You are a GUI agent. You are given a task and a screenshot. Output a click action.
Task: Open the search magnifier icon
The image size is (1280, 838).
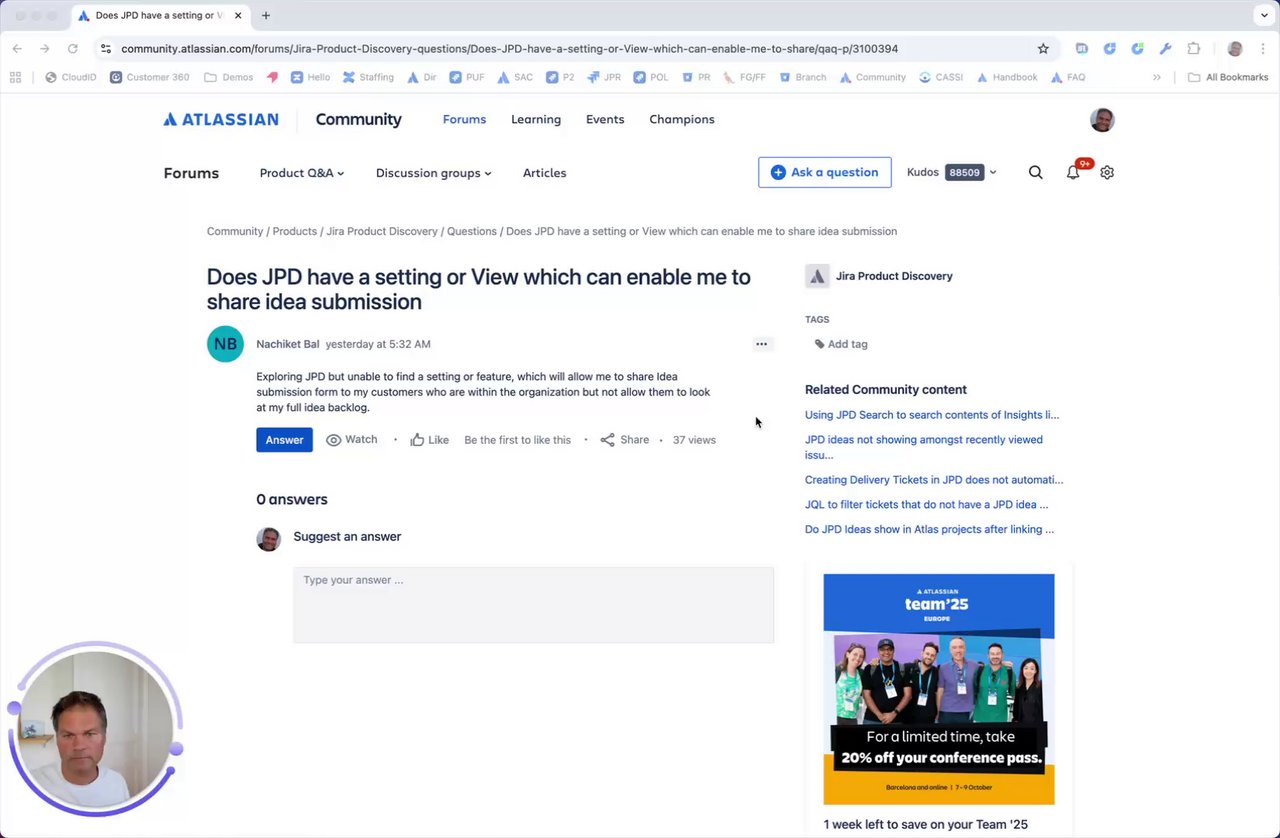click(1036, 172)
